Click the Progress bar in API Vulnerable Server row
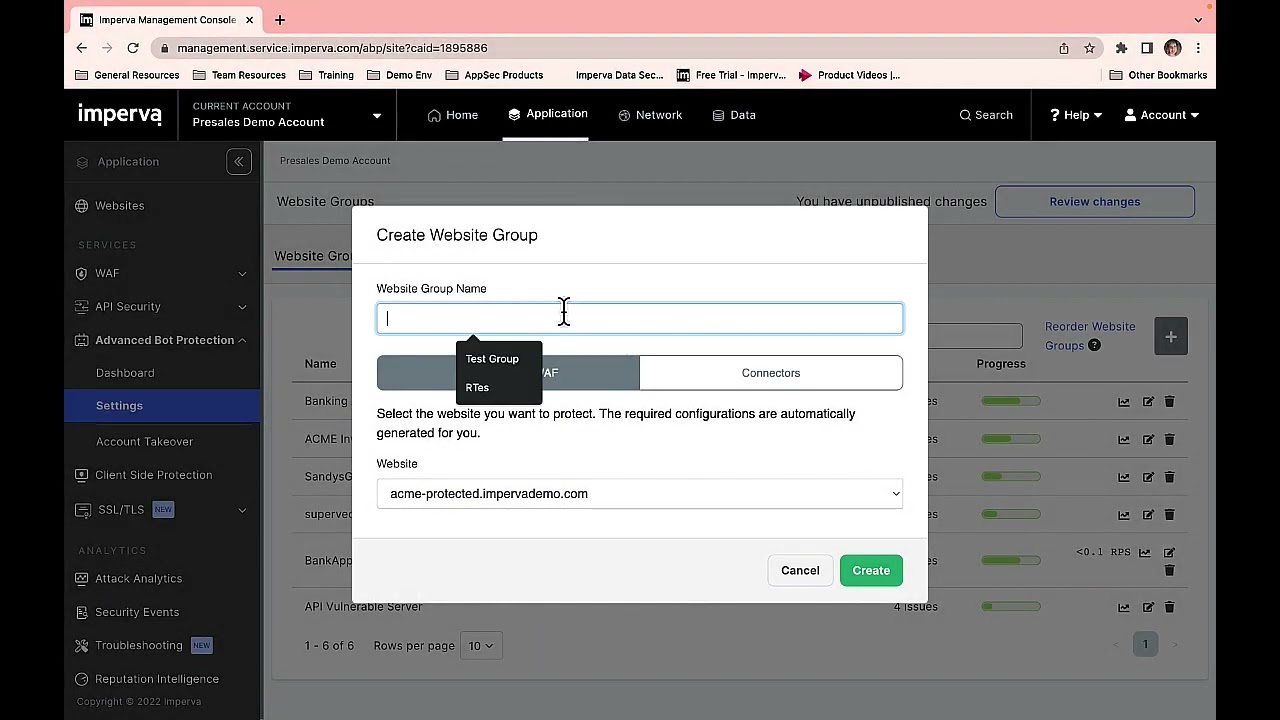Image resolution: width=1280 pixels, height=720 pixels. click(x=1011, y=607)
